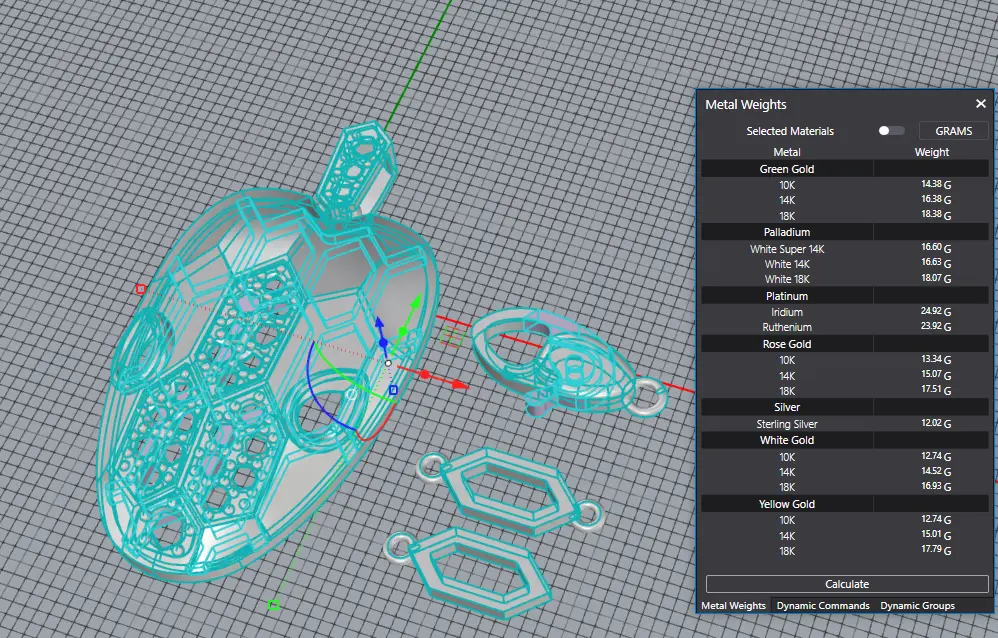998x638 pixels.
Task: Switch to the Dynamic Commands tab
Action: (823, 605)
